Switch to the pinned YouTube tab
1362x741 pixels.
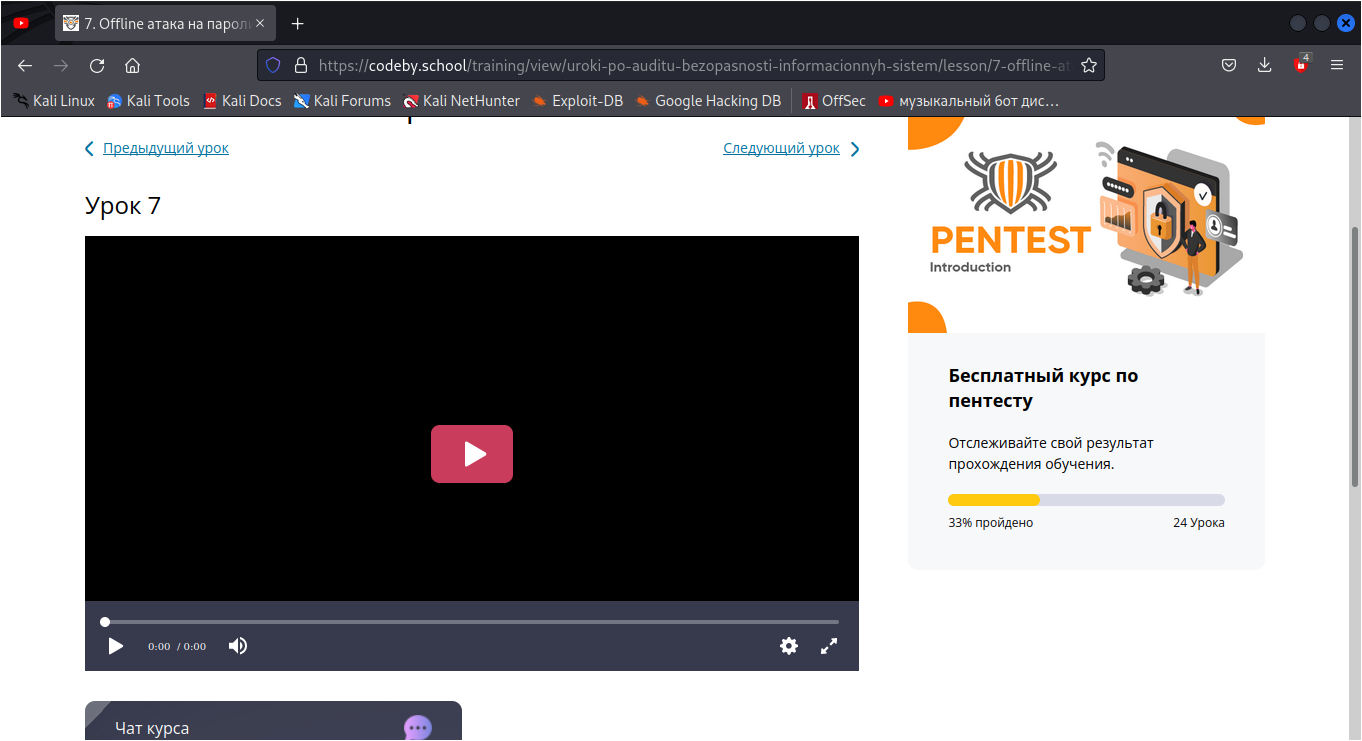click(x=21, y=23)
